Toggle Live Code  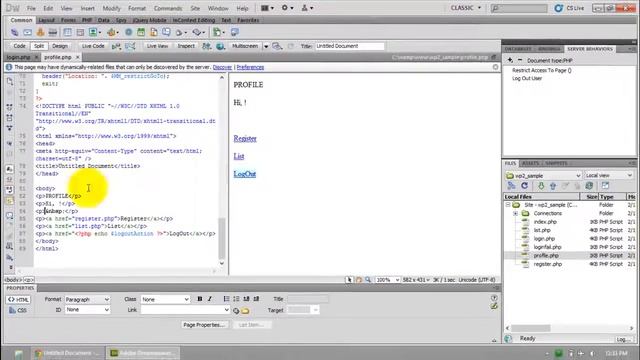point(93,46)
